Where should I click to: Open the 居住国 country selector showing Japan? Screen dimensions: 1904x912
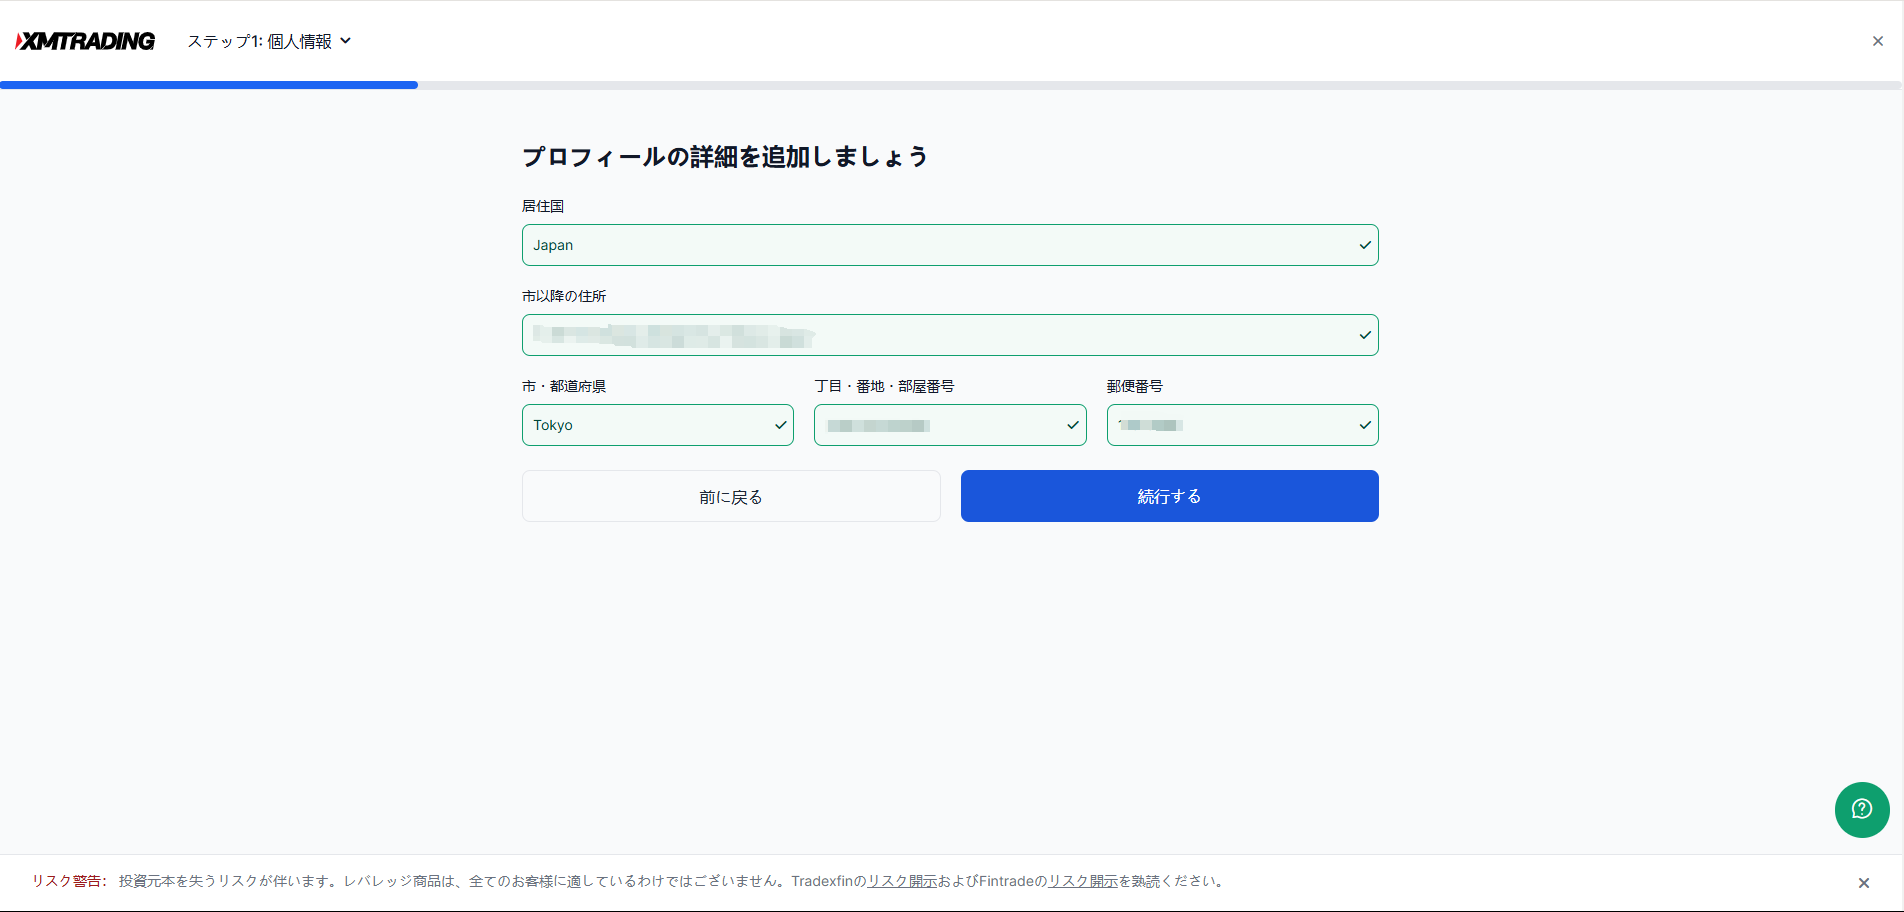pyautogui.click(x=930, y=245)
